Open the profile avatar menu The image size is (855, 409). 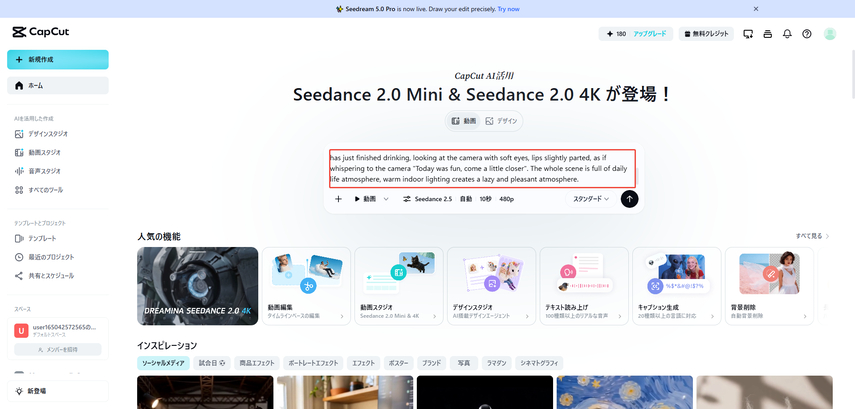point(829,34)
